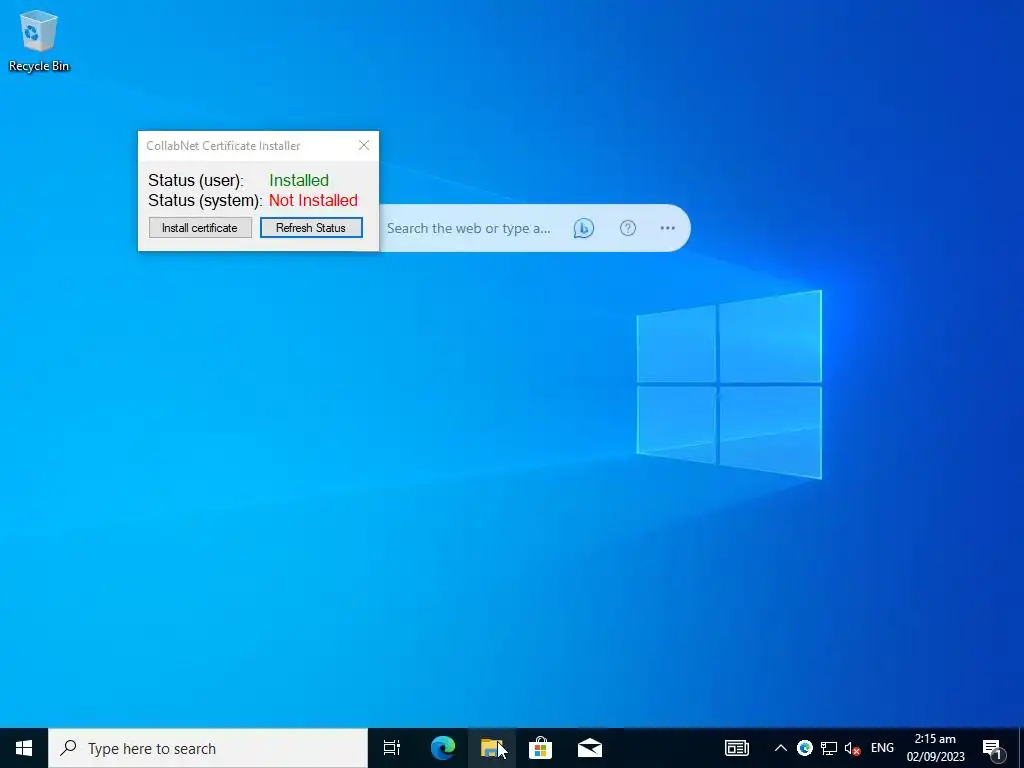Click the muted volume tray icon

click(852, 749)
